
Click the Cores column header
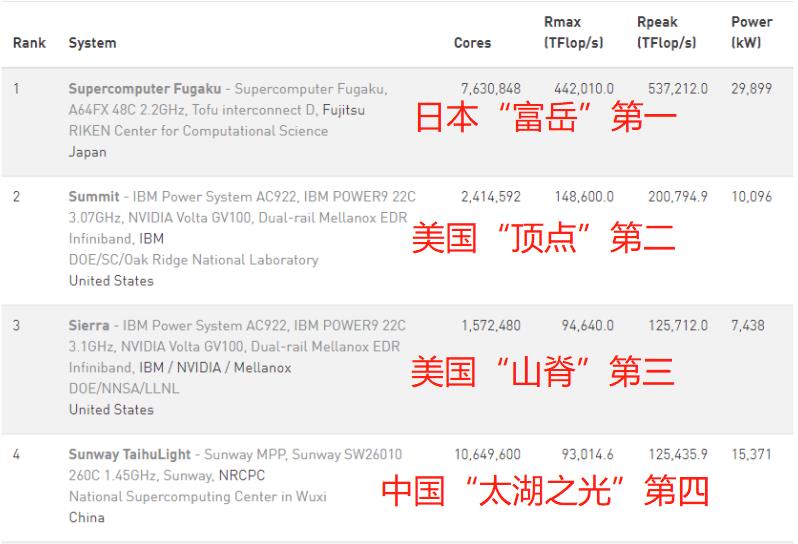click(x=473, y=43)
